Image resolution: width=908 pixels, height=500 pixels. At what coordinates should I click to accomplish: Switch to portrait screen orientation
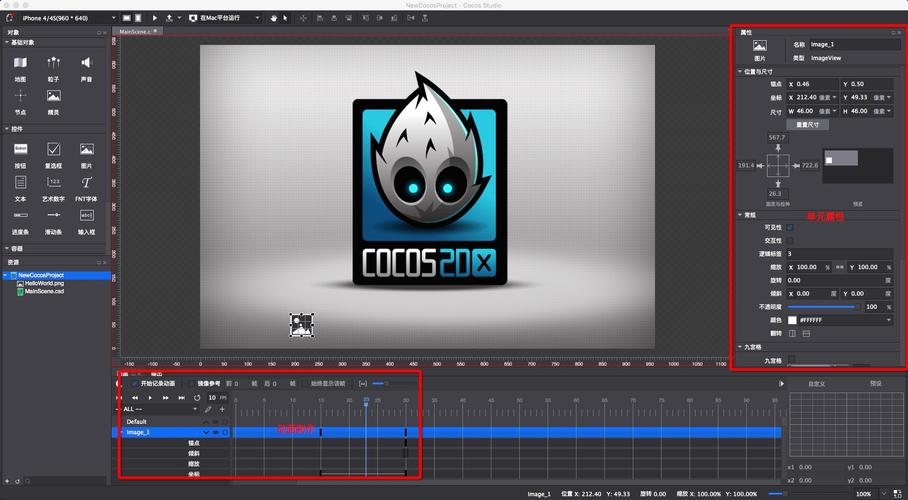click(139, 18)
